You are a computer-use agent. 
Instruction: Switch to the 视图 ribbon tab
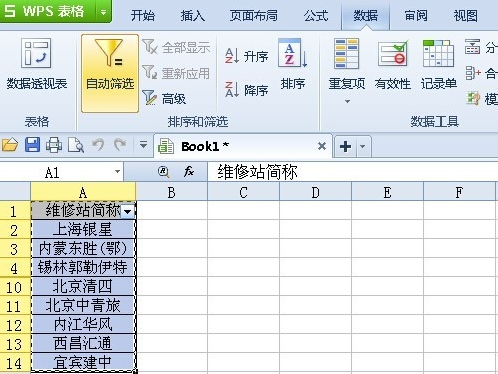[465, 15]
